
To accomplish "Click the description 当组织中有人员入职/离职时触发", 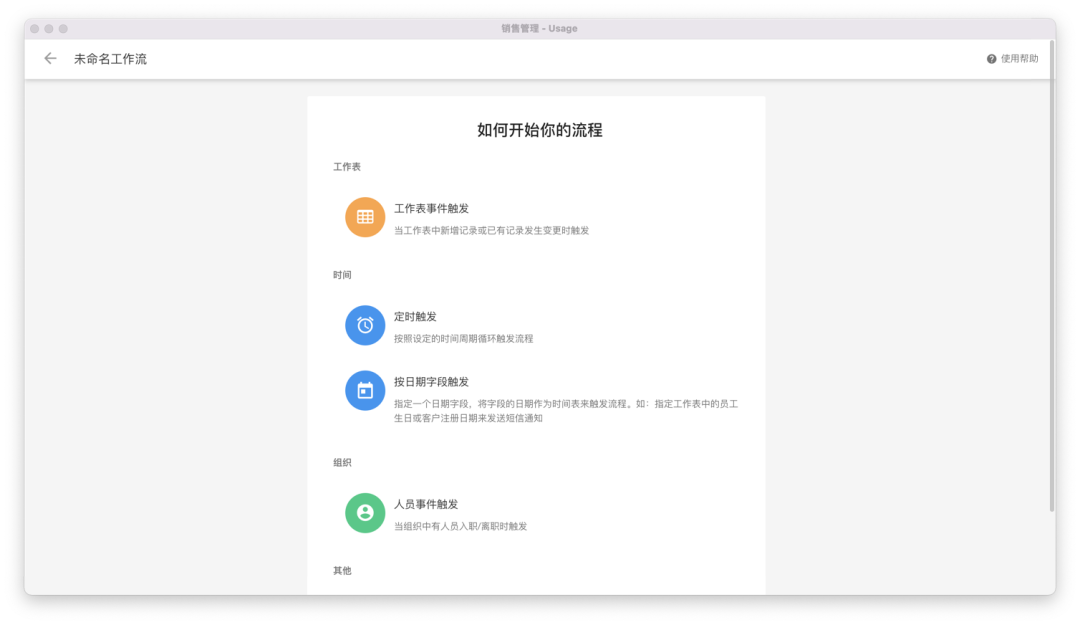I will point(460,526).
